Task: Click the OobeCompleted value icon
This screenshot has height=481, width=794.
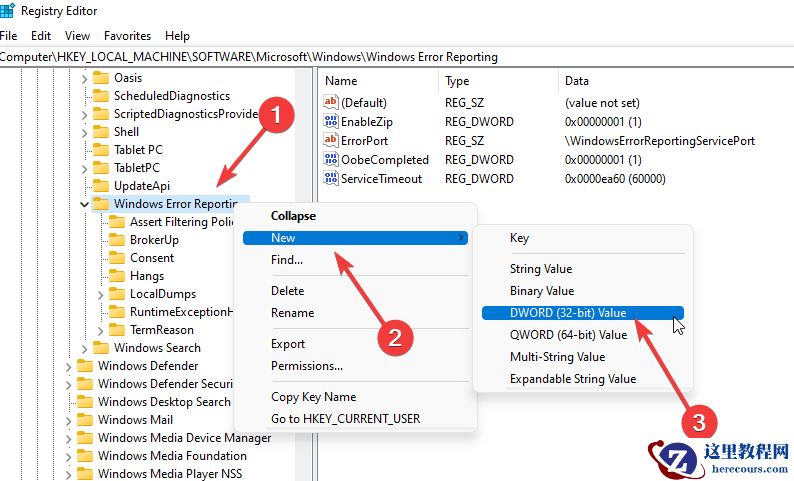Action: coord(332,160)
